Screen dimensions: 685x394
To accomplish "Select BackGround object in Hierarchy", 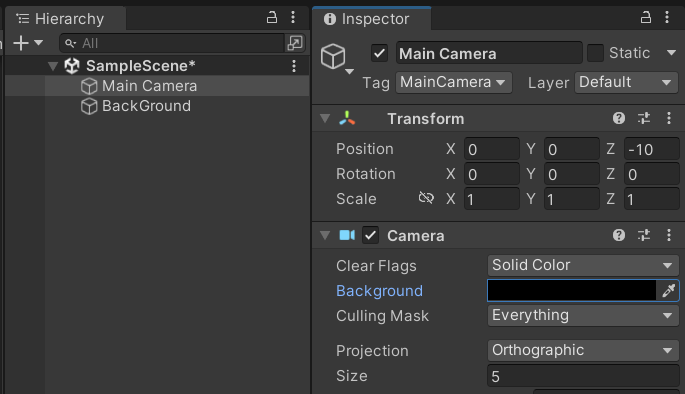I will (x=146, y=106).
